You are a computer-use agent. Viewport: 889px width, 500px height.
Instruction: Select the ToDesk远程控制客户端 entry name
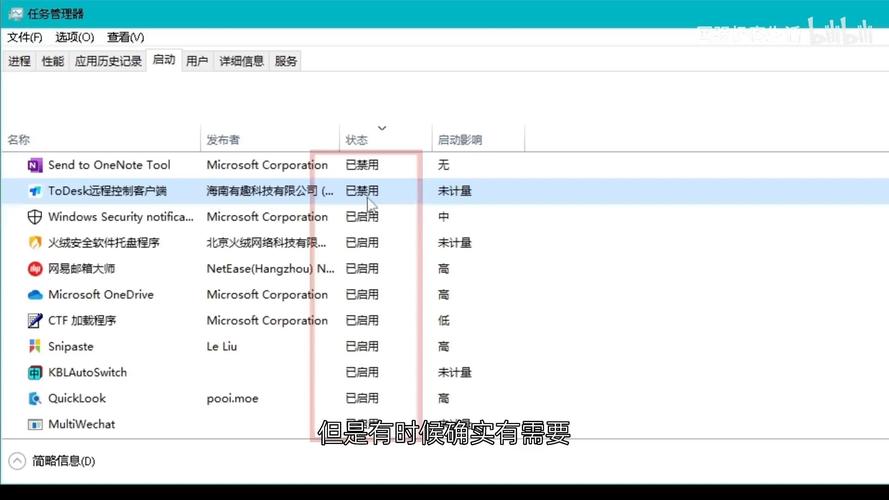[107, 191]
